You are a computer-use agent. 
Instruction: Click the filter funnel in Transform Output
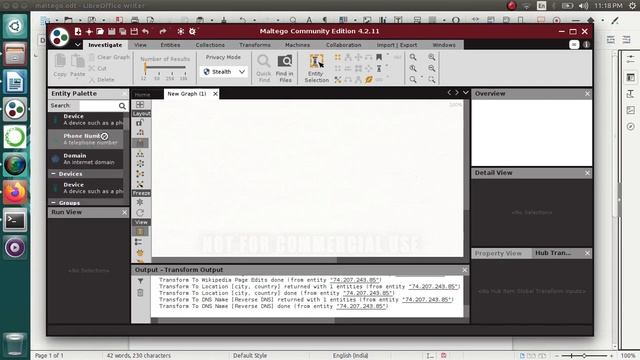click(140, 281)
